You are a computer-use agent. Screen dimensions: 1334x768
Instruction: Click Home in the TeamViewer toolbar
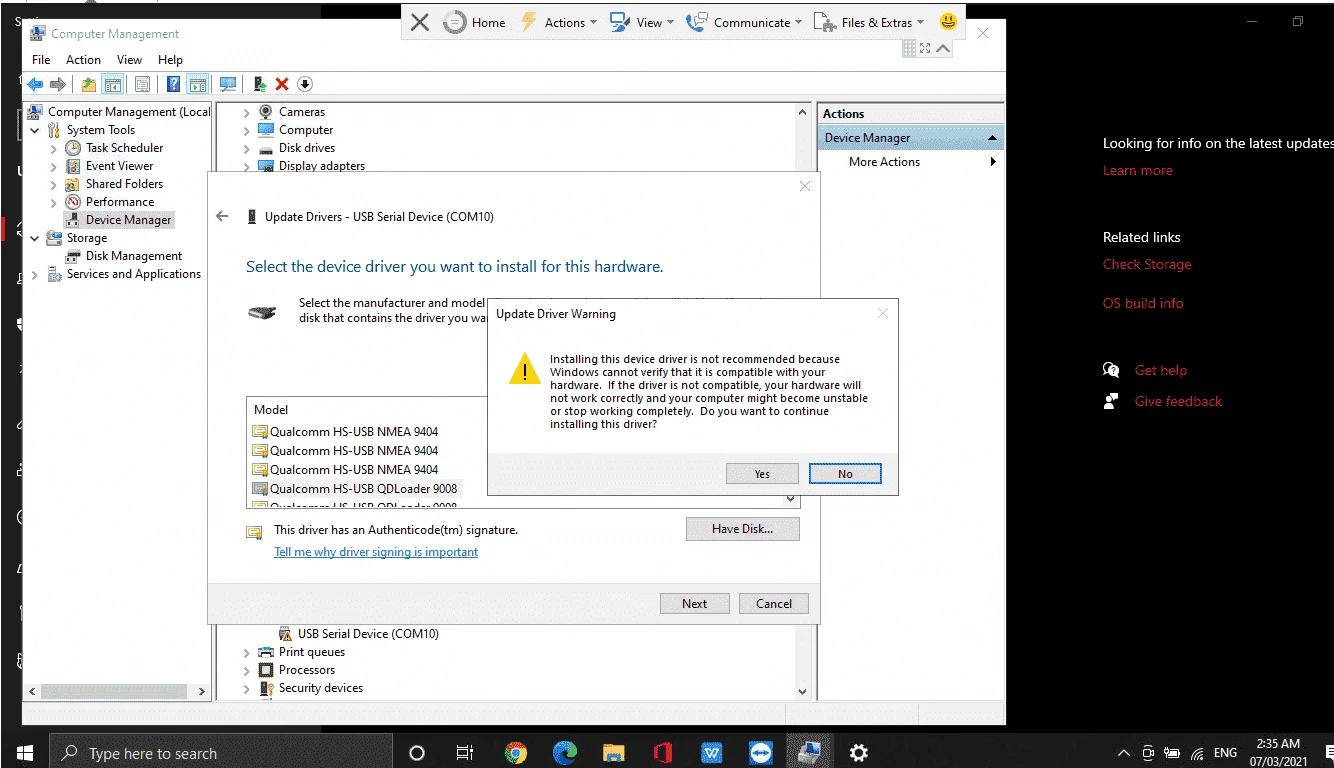[475, 22]
